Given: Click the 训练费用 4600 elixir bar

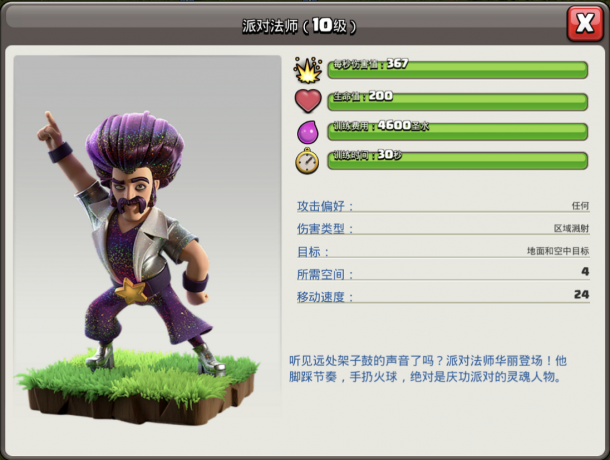Looking at the screenshot, I should tap(458, 131).
